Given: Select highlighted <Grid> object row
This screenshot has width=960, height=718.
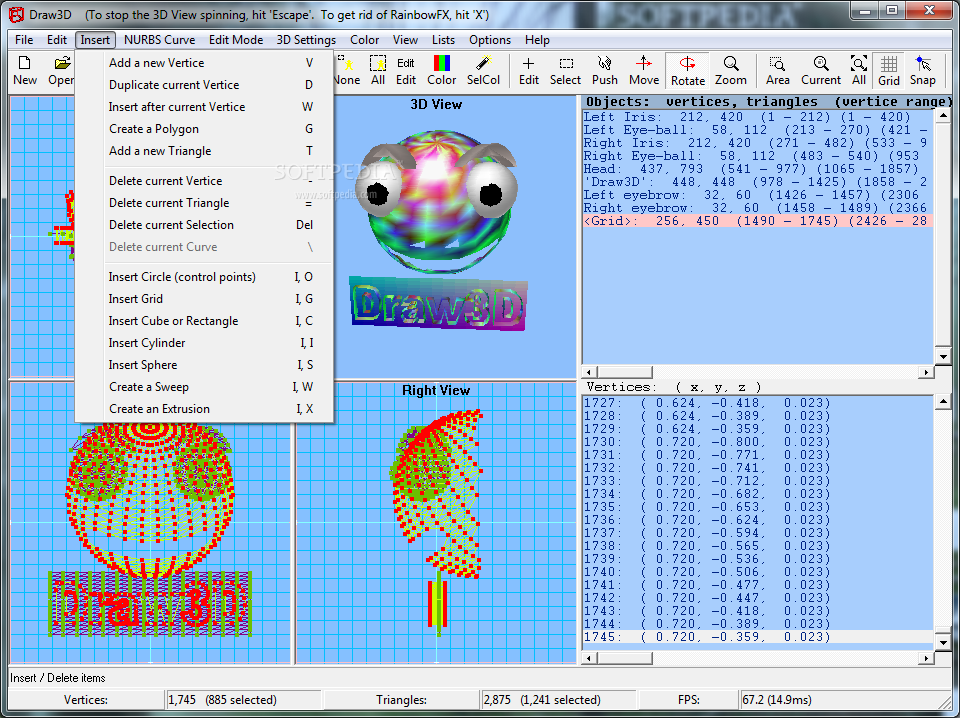Looking at the screenshot, I should pyautogui.click(x=758, y=221).
